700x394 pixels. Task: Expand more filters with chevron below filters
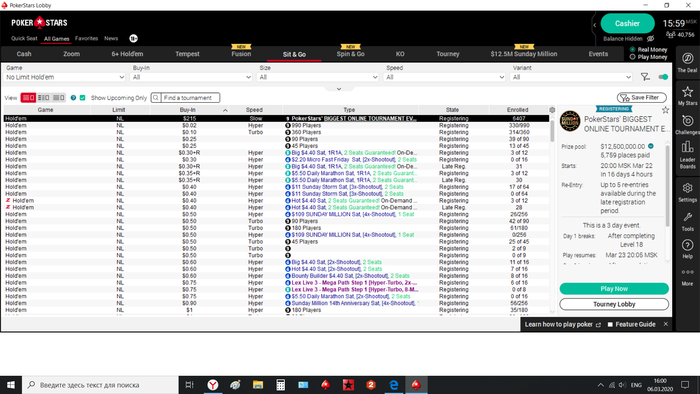point(339,89)
